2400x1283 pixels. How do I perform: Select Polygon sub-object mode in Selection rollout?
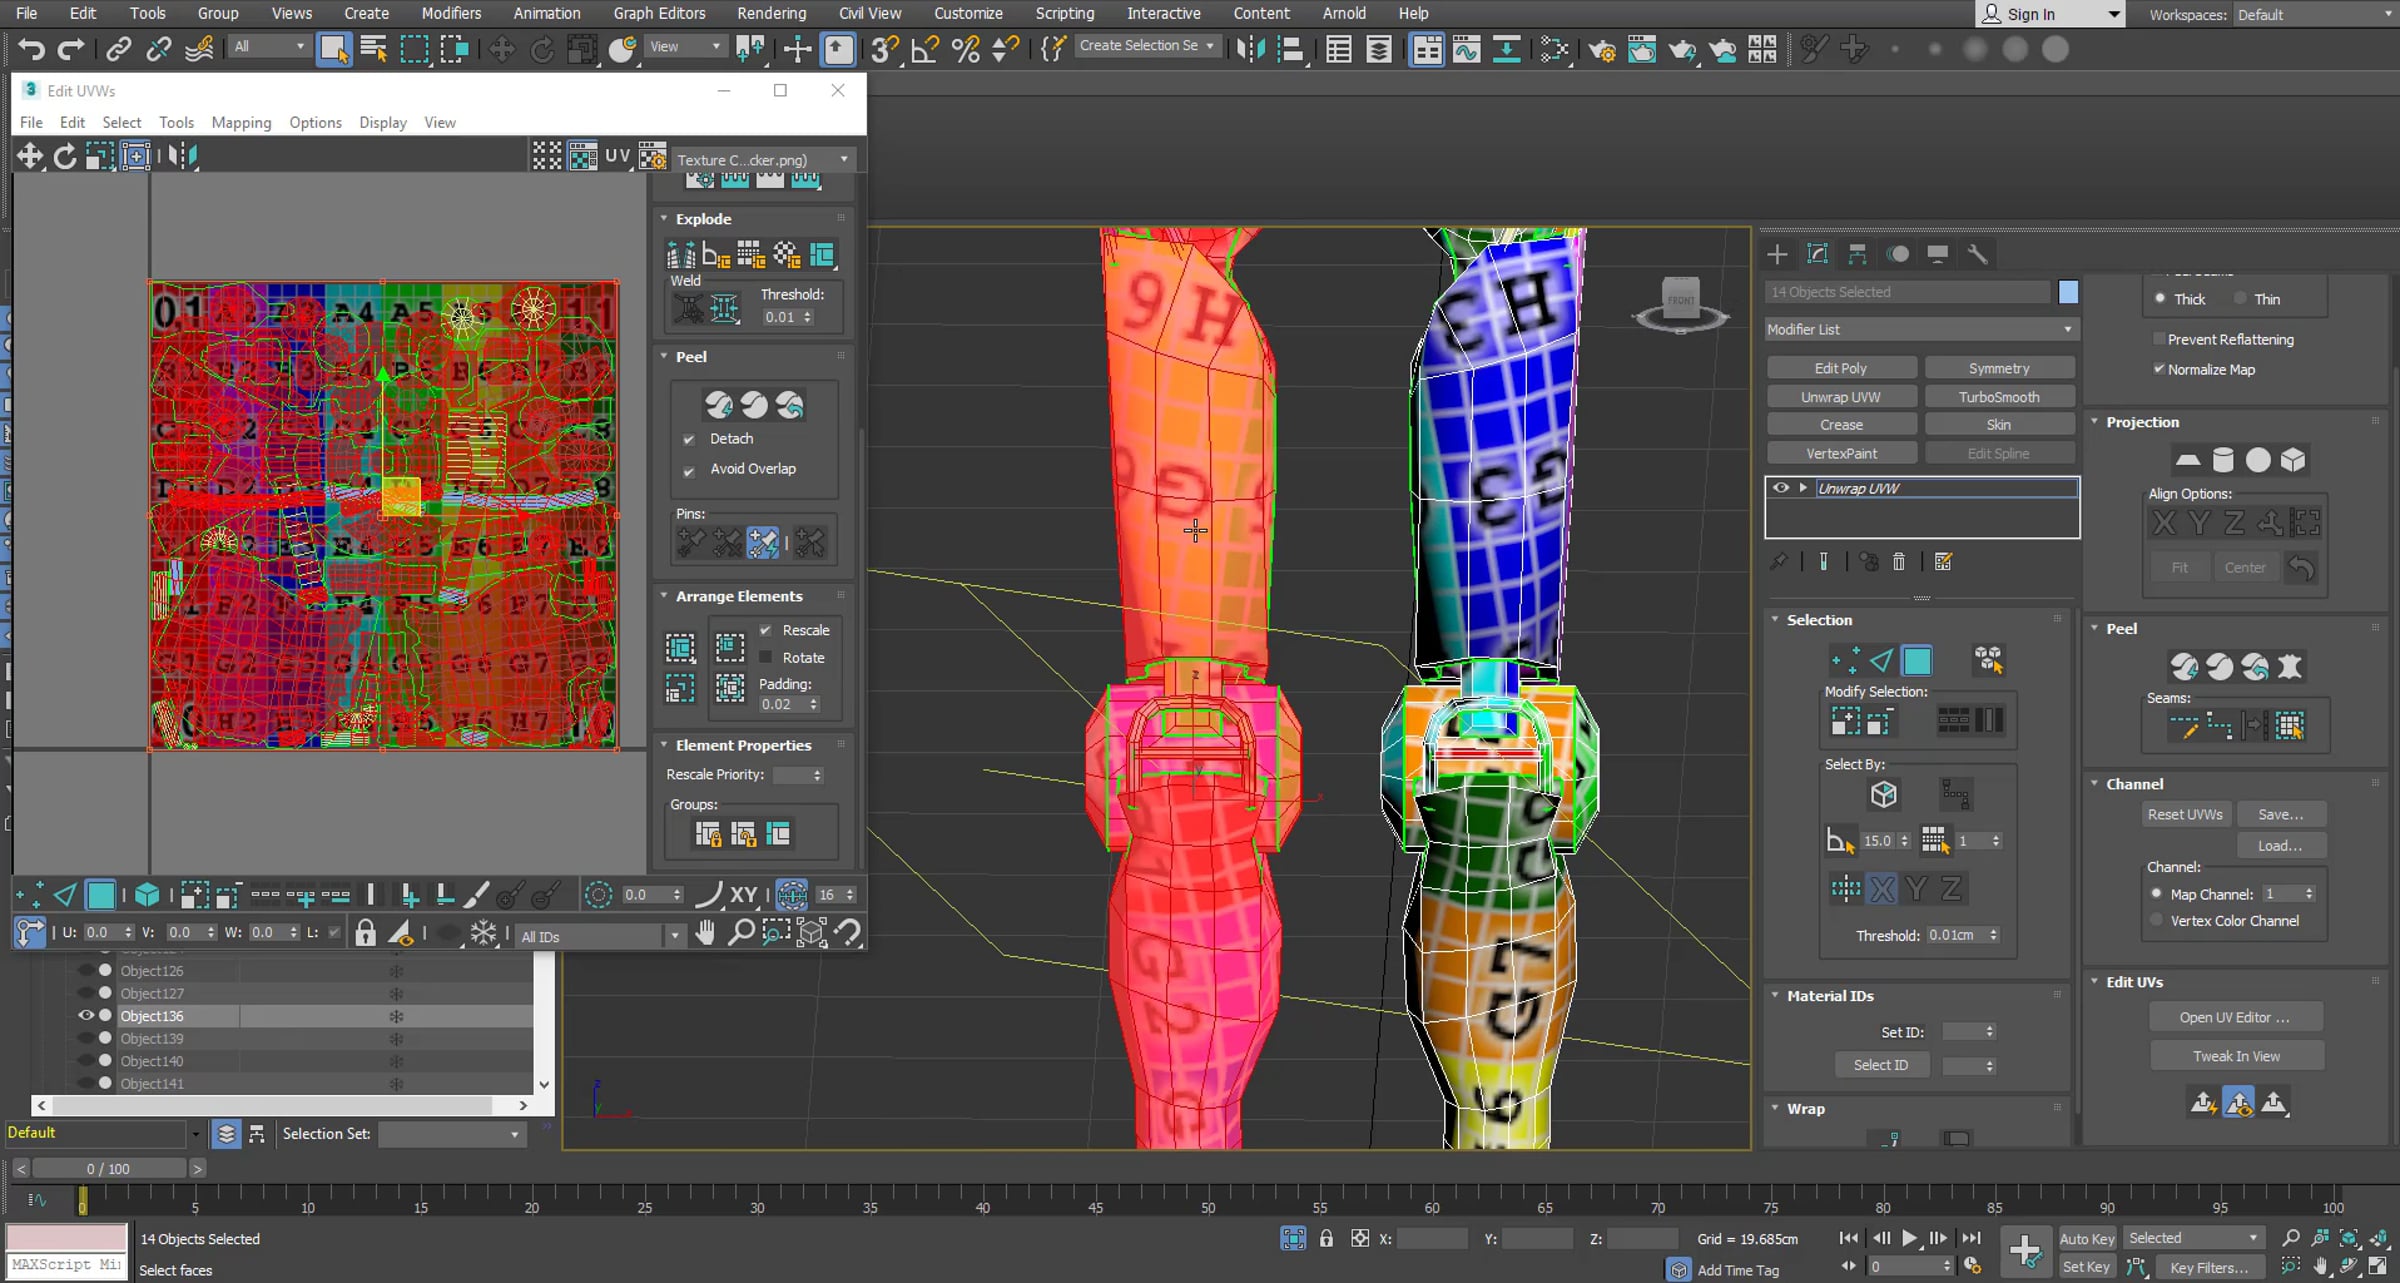pos(1916,660)
